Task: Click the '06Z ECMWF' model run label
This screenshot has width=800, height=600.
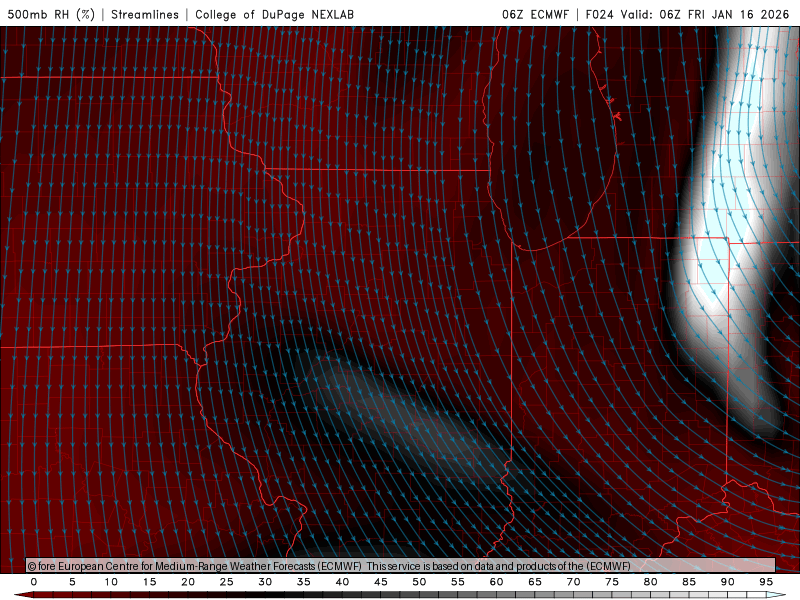Action: 535,14
